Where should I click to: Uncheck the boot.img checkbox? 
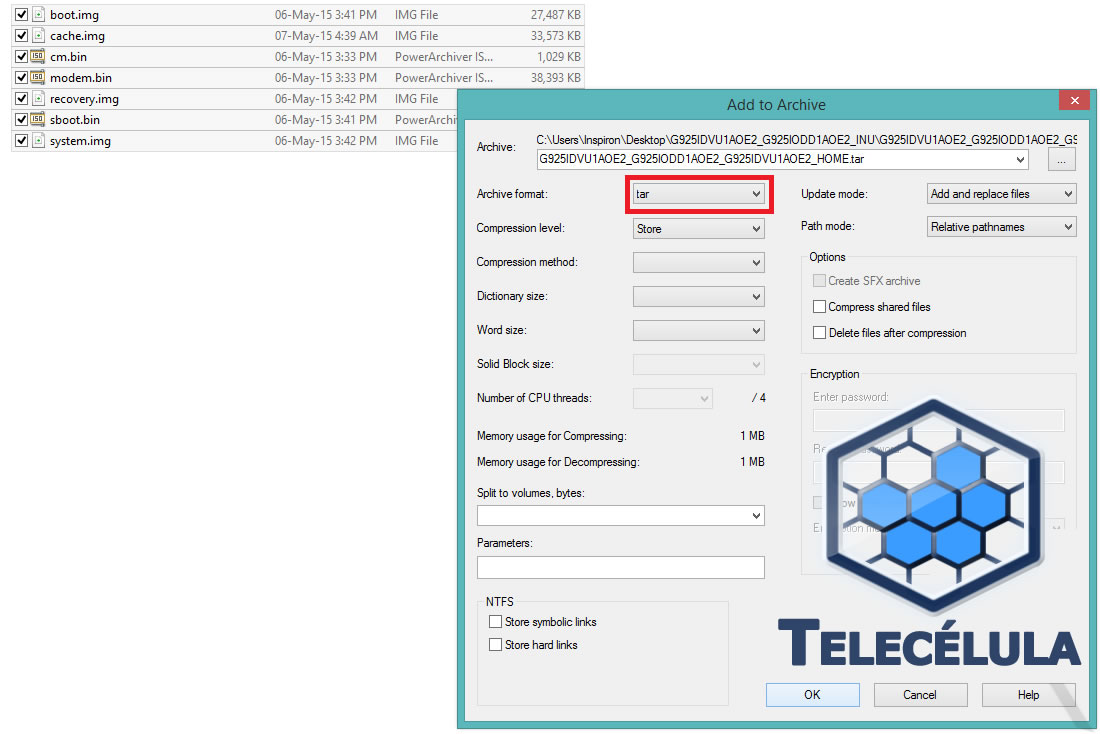click(x=21, y=15)
